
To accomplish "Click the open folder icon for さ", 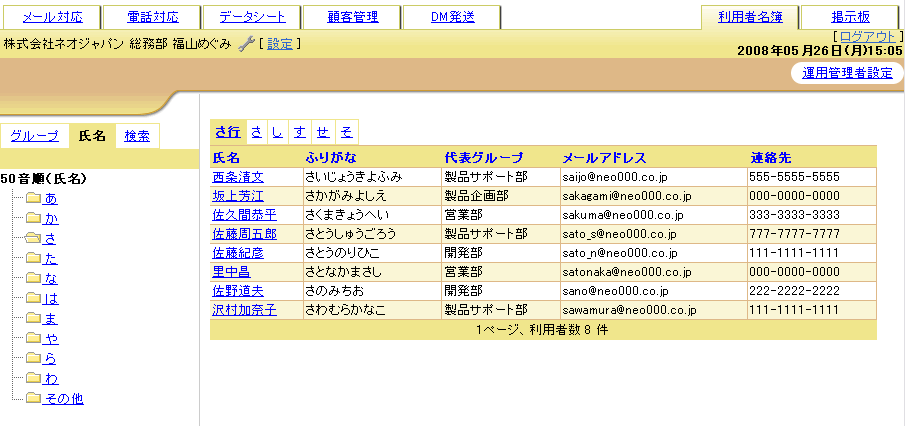I will click(33, 238).
